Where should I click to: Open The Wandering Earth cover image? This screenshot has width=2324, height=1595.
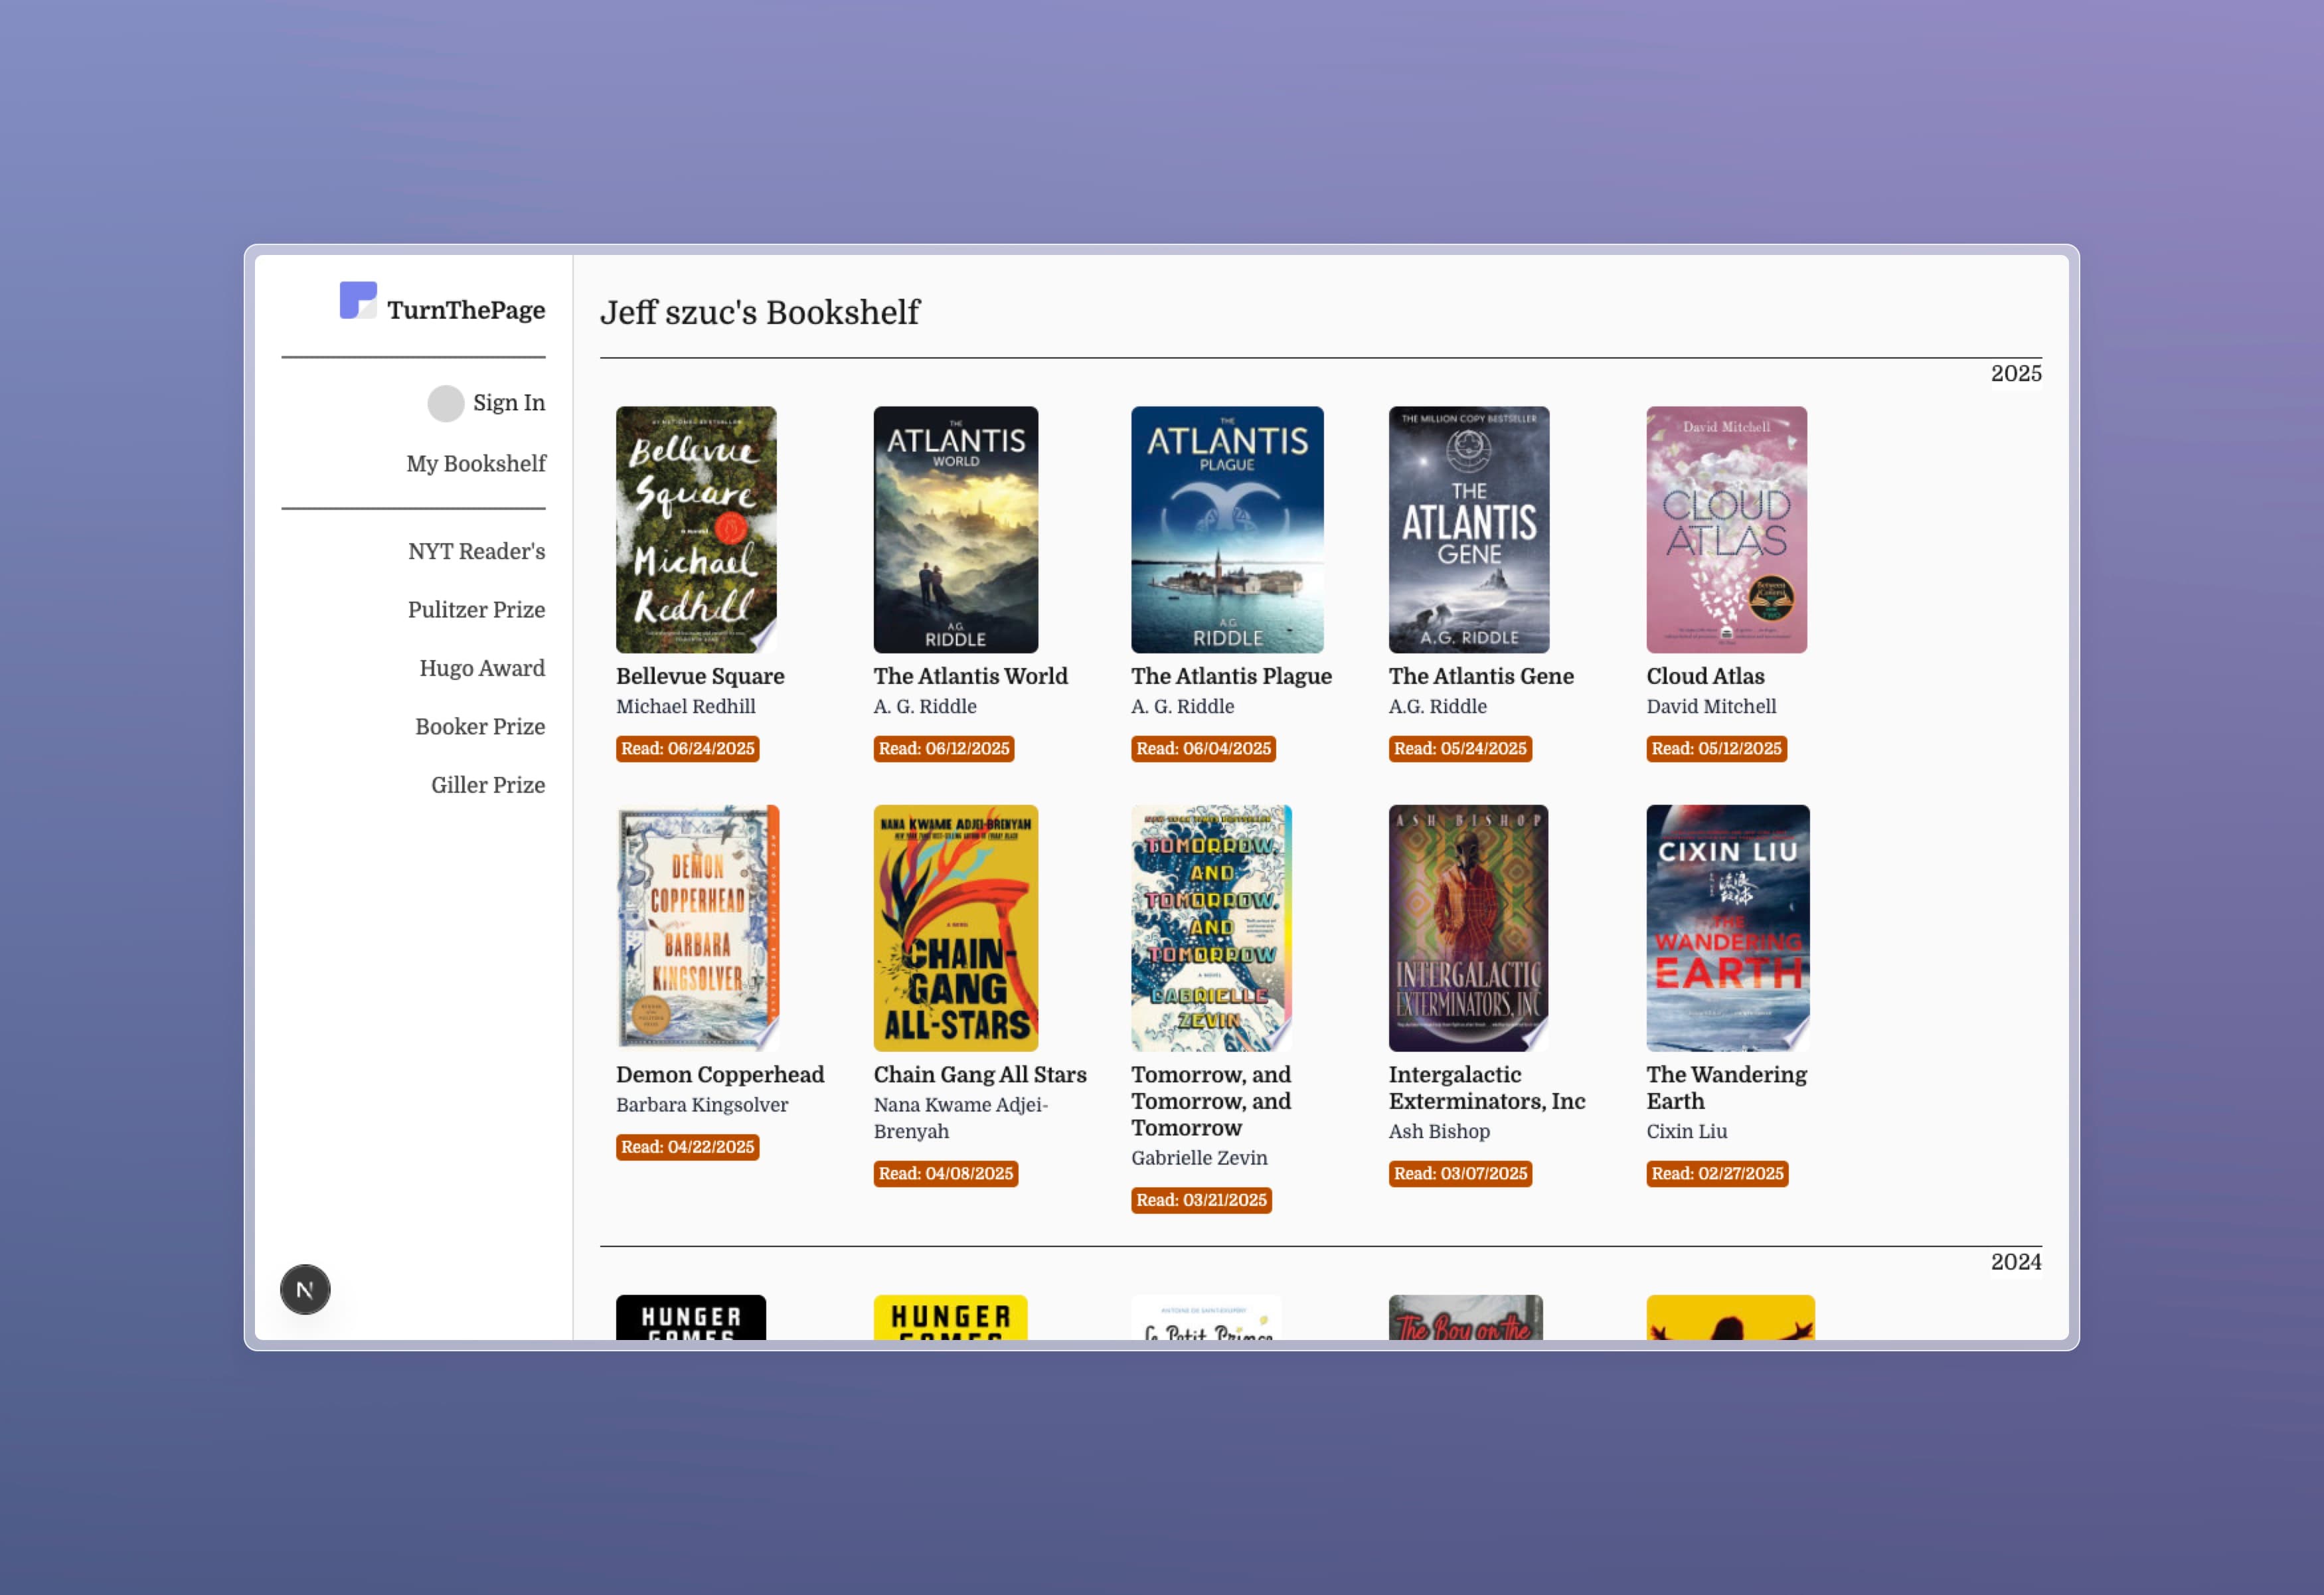tap(1728, 927)
